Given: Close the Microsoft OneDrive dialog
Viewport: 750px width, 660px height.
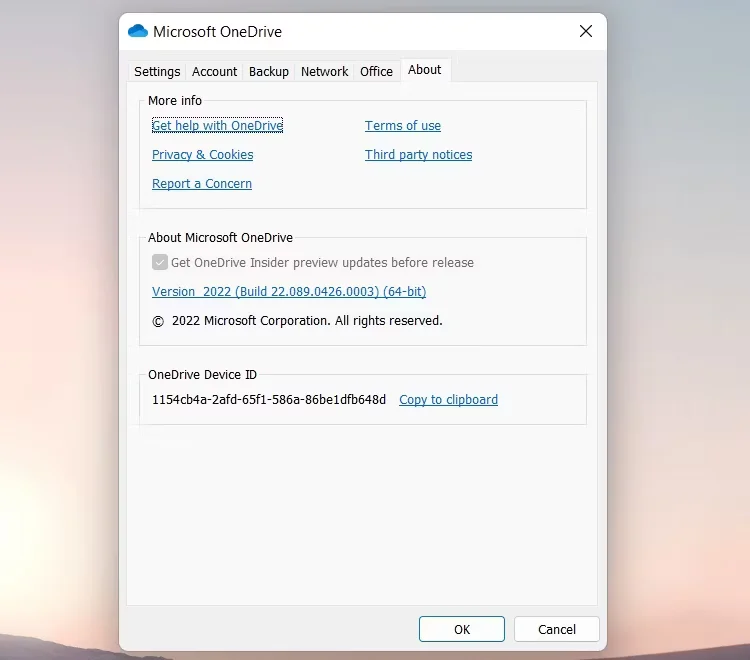Looking at the screenshot, I should [585, 32].
